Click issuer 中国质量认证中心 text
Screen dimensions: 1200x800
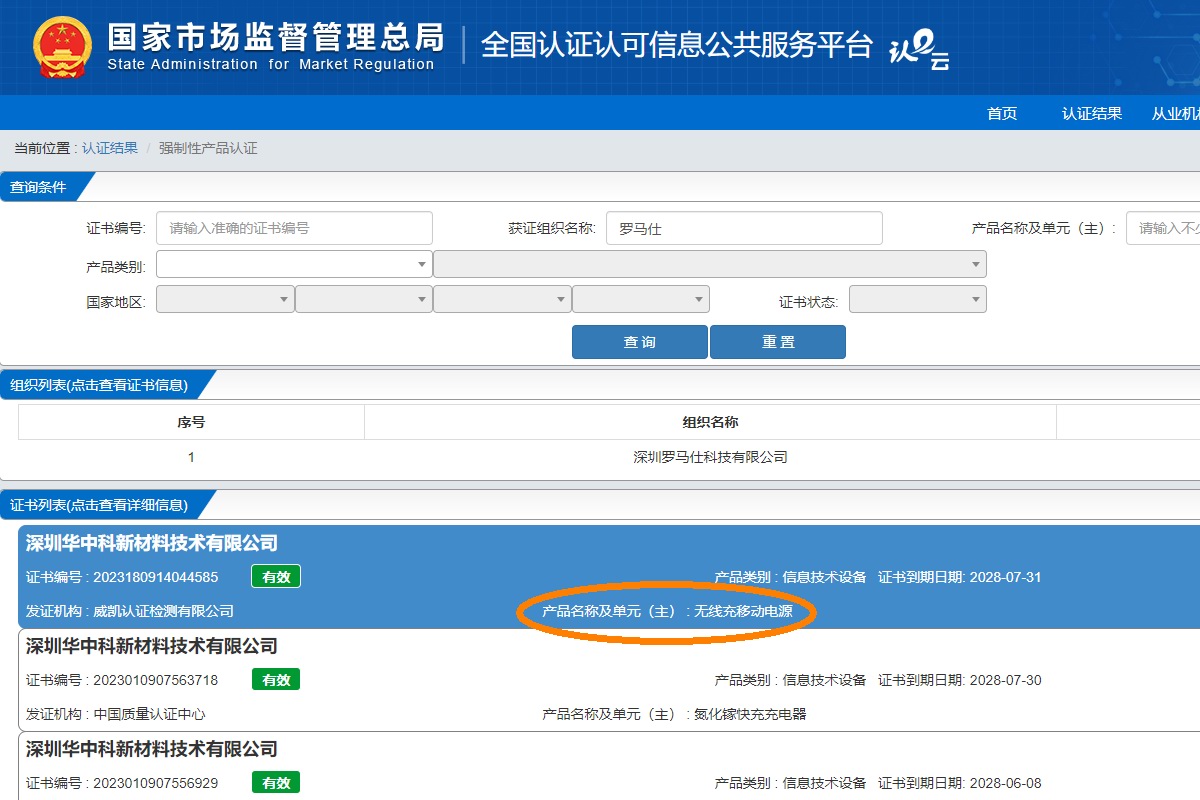pos(149,714)
